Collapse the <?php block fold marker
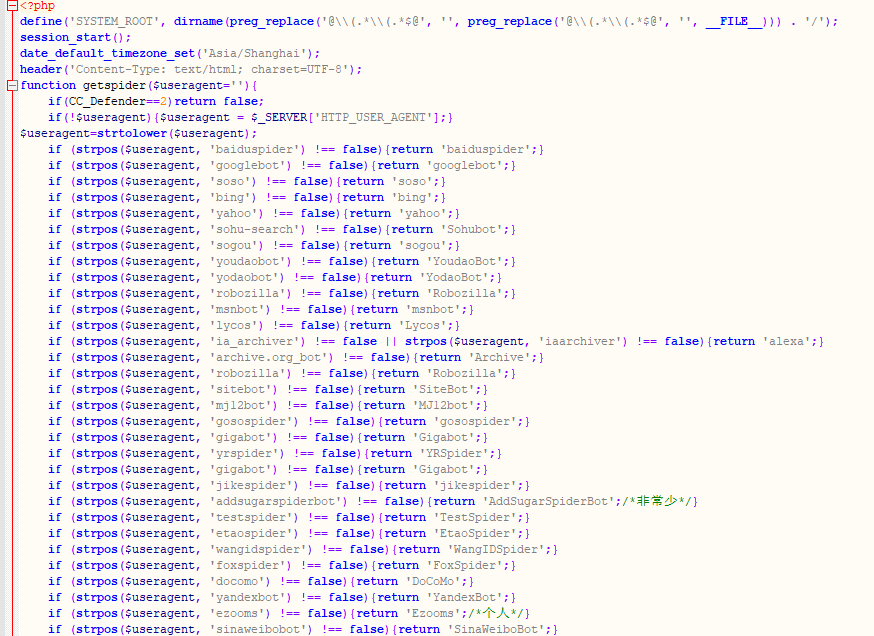 click(x=12, y=6)
